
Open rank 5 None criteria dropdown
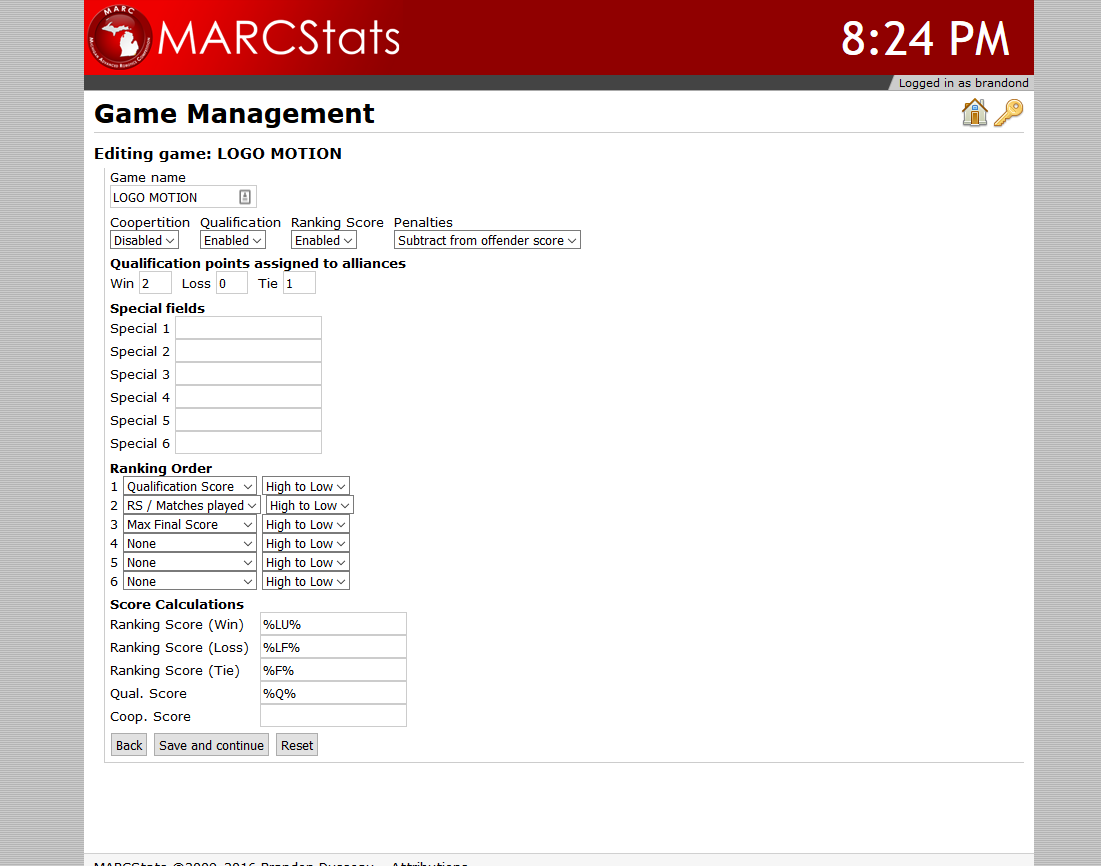coord(190,562)
